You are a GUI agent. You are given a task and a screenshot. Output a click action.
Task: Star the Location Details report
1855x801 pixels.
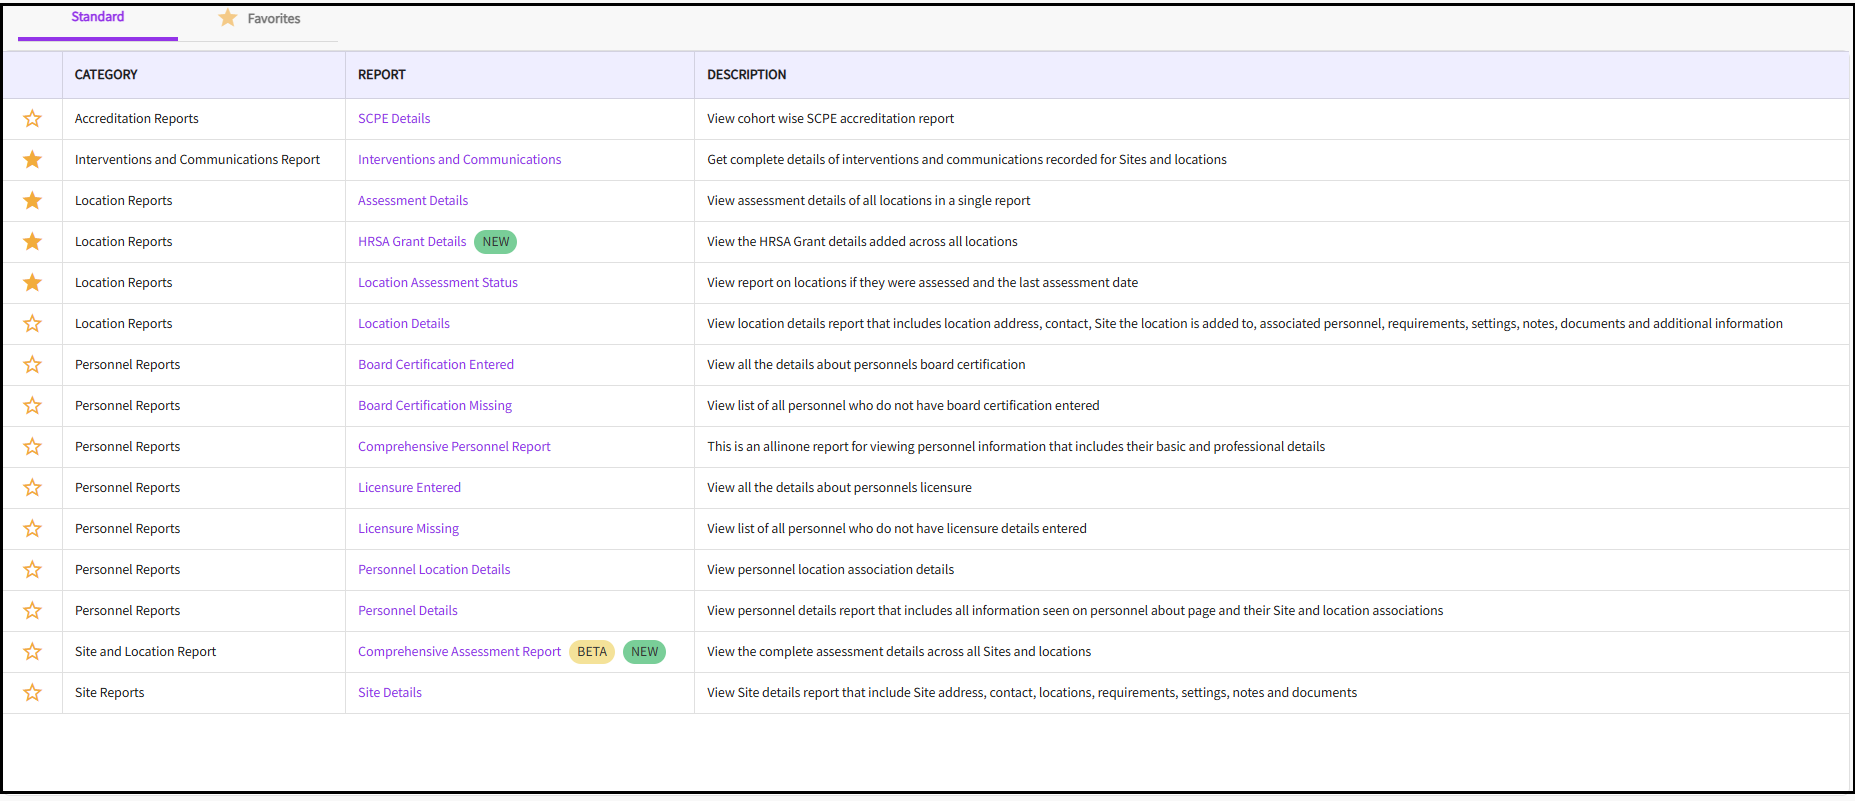pos(32,324)
